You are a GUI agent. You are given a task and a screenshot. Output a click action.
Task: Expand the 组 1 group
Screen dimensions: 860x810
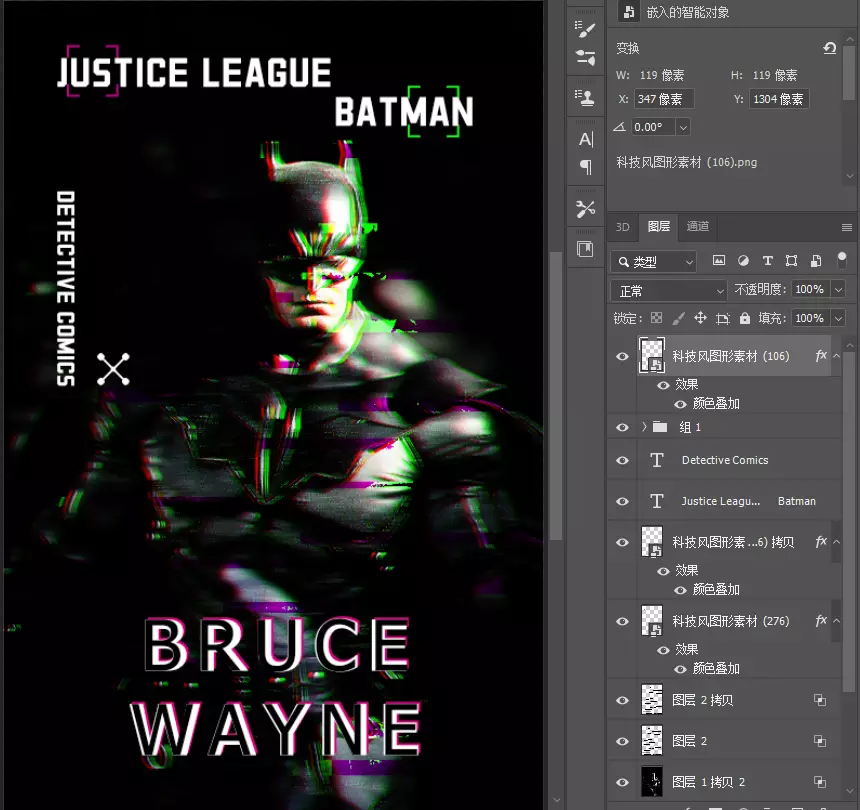point(644,426)
